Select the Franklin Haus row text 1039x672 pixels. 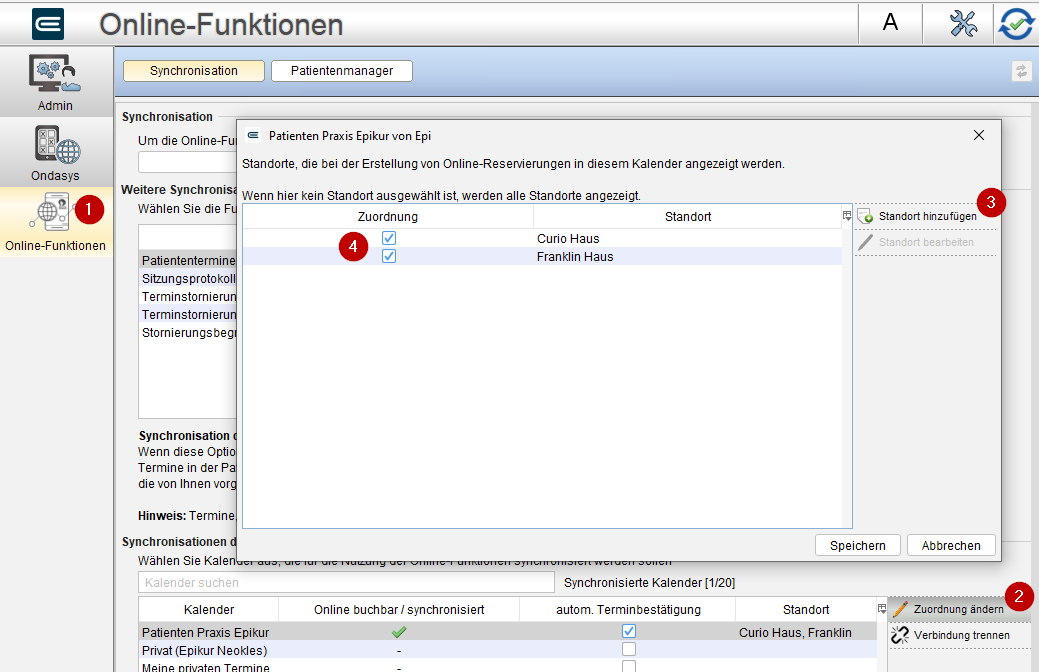click(x=575, y=256)
